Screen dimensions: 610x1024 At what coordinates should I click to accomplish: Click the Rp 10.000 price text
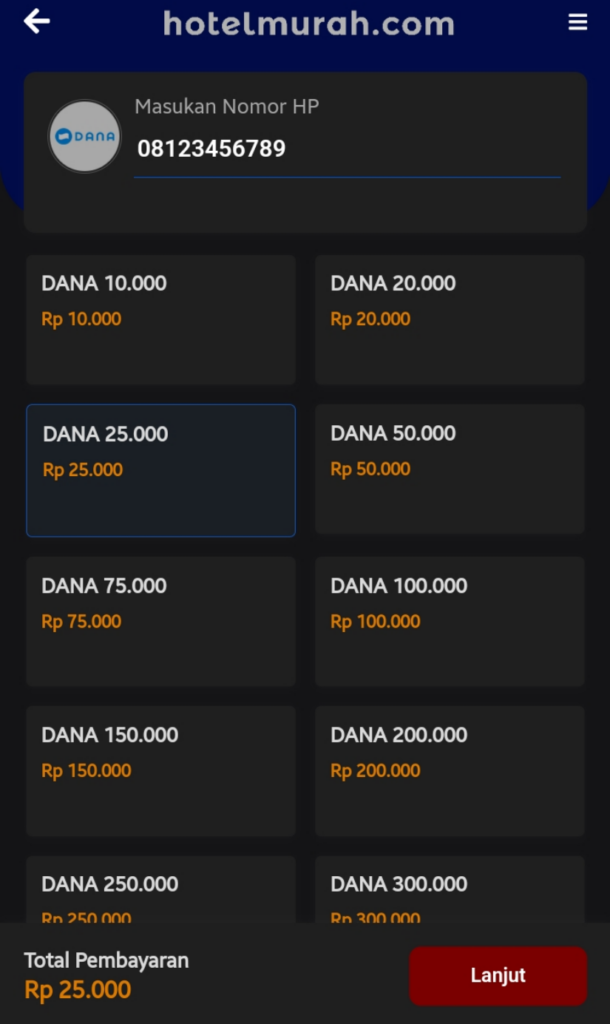(x=73, y=319)
